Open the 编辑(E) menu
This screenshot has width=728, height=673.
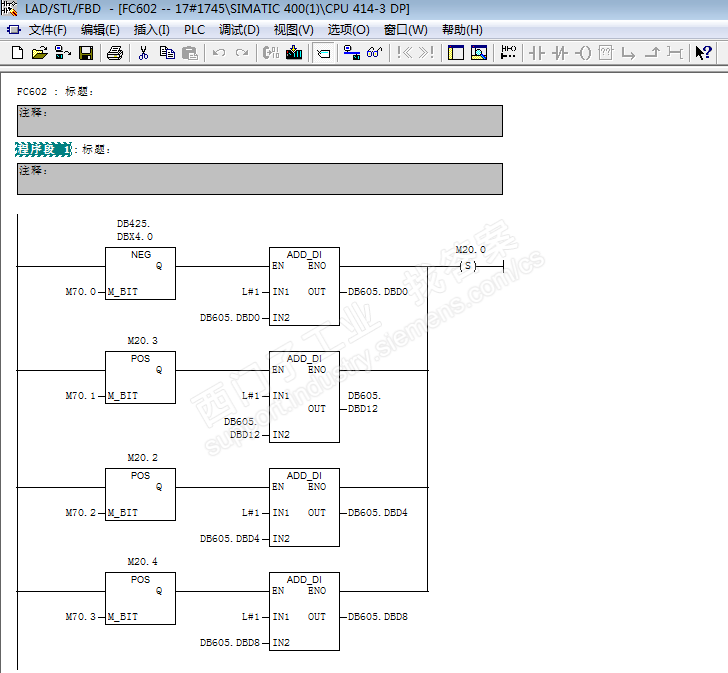(x=100, y=30)
